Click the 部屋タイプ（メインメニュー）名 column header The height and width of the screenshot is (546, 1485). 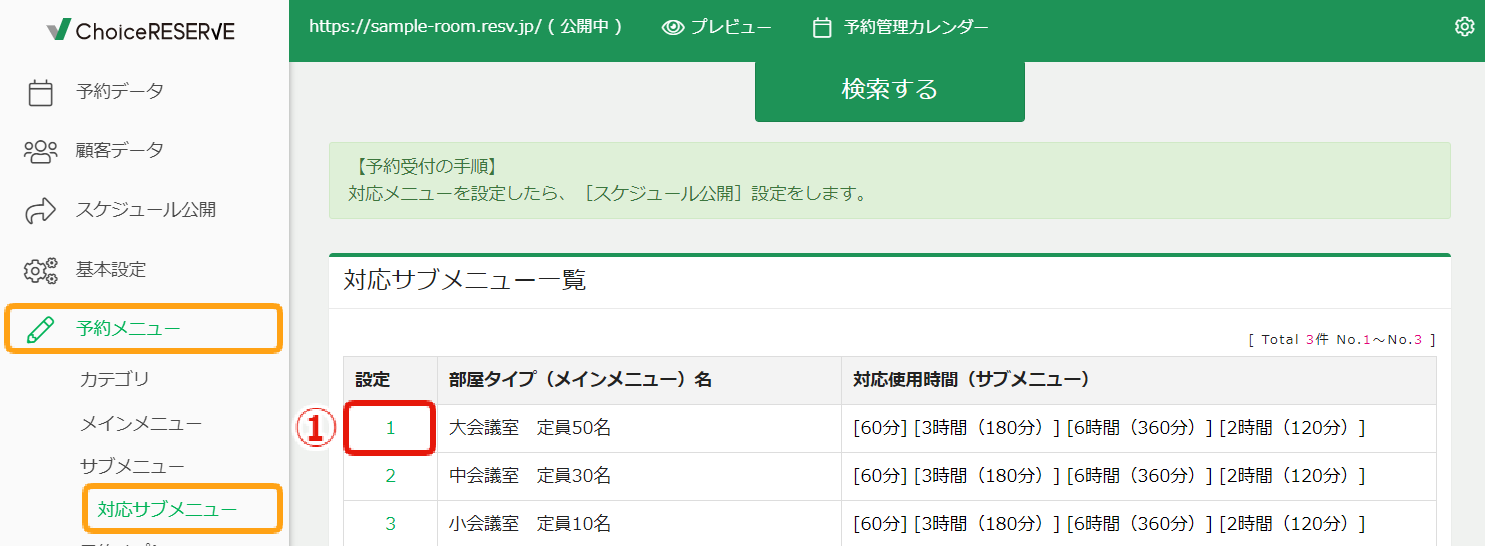pyautogui.click(x=639, y=380)
